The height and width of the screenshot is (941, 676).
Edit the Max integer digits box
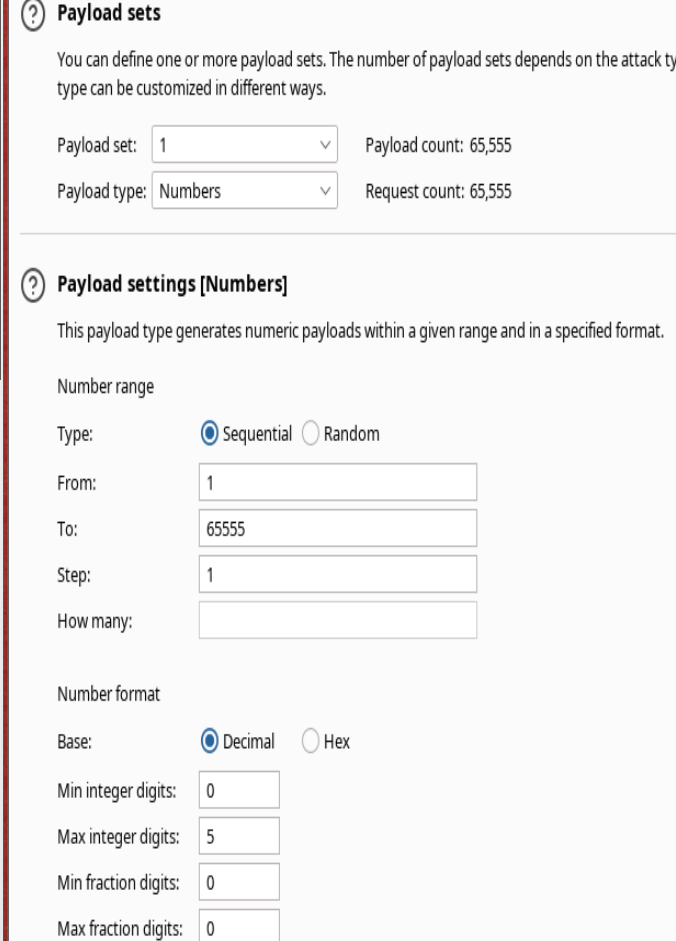(x=239, y=836)
